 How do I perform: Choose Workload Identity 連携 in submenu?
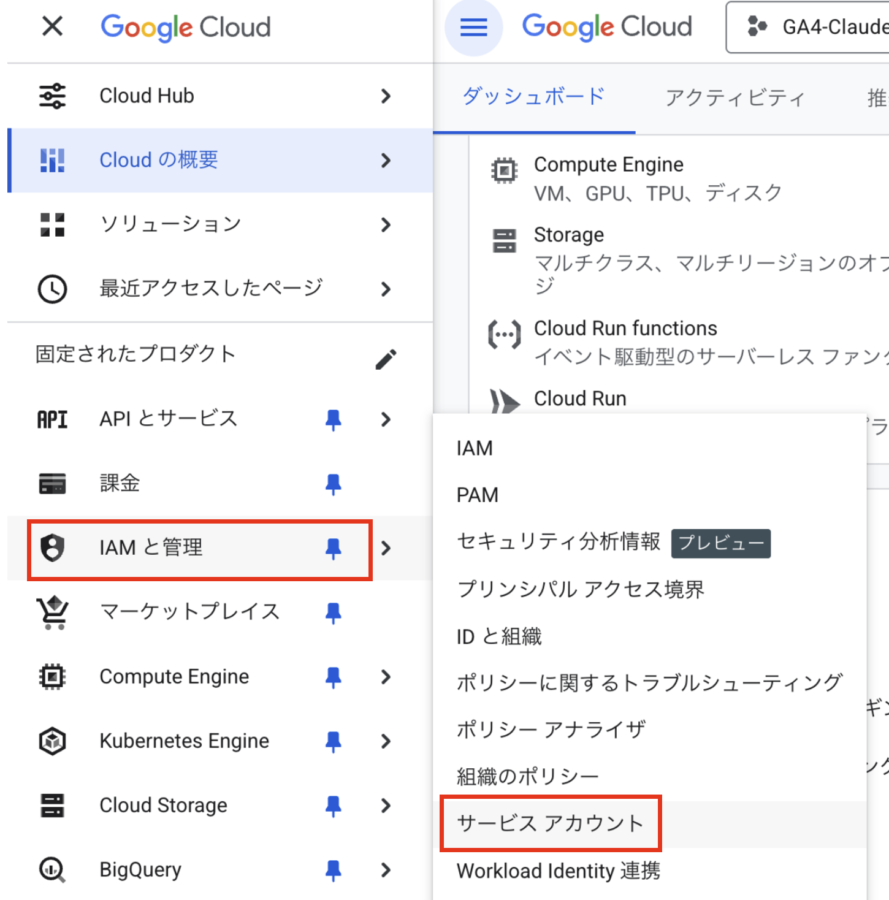[x=558, y=871]
